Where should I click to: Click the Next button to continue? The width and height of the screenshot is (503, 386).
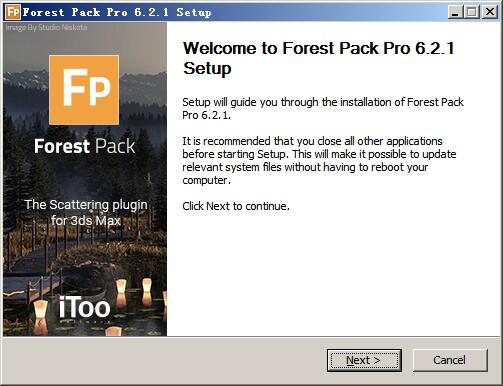click(x=364, y=360)
